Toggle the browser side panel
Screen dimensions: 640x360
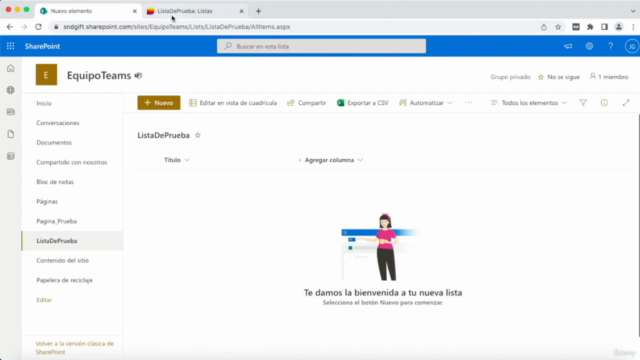coord(604,27)
